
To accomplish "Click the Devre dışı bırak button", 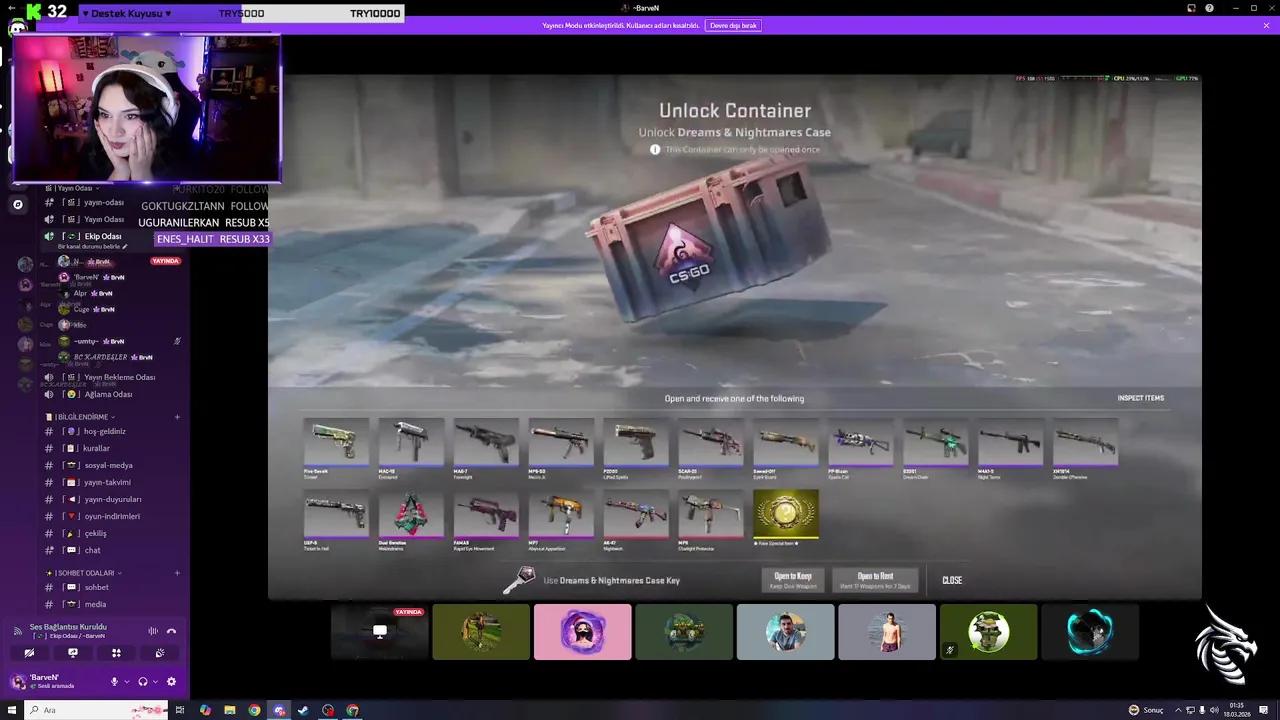I will 733,25.
